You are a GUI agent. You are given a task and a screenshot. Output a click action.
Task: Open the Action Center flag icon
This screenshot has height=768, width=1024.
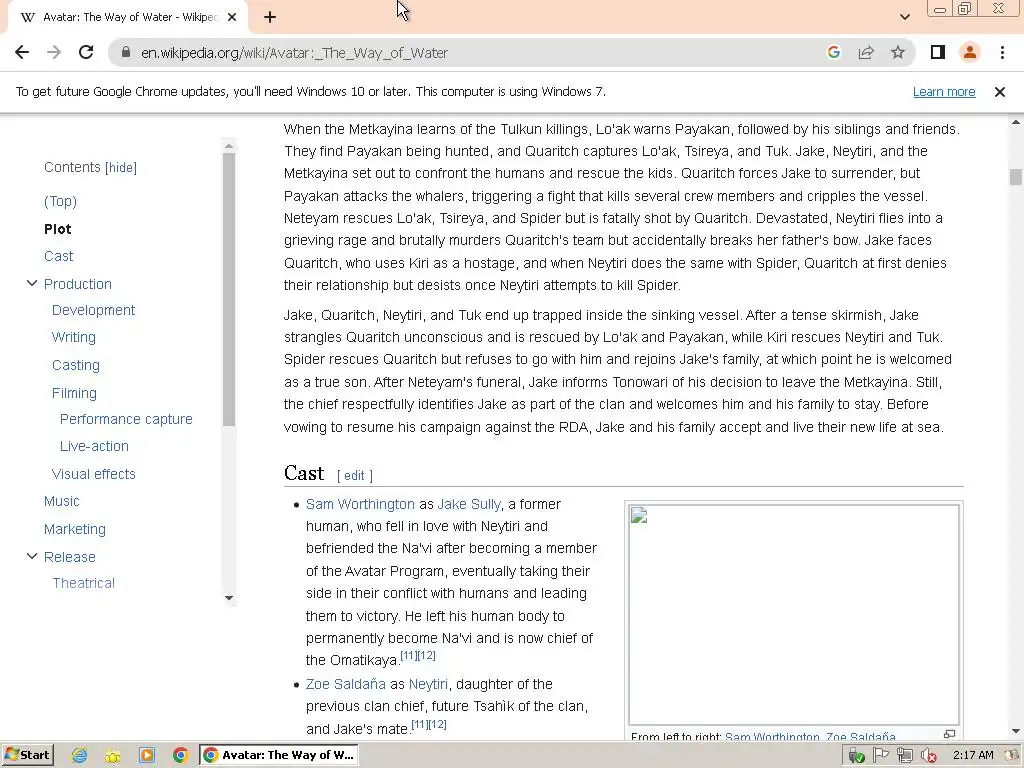point(881,756)
